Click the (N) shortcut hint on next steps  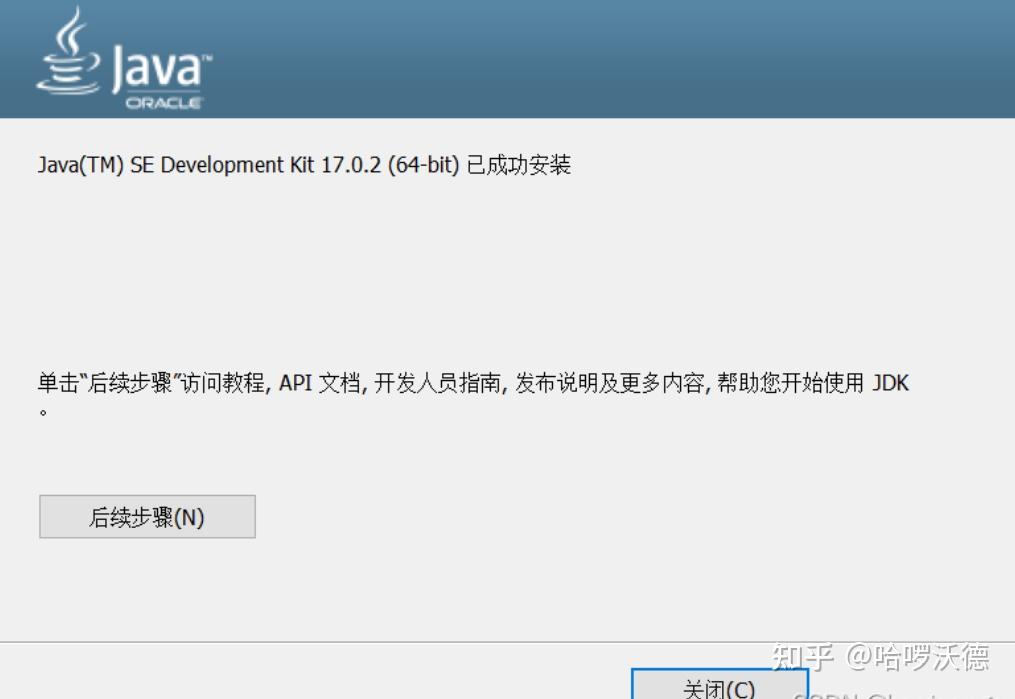coord(191,516)
